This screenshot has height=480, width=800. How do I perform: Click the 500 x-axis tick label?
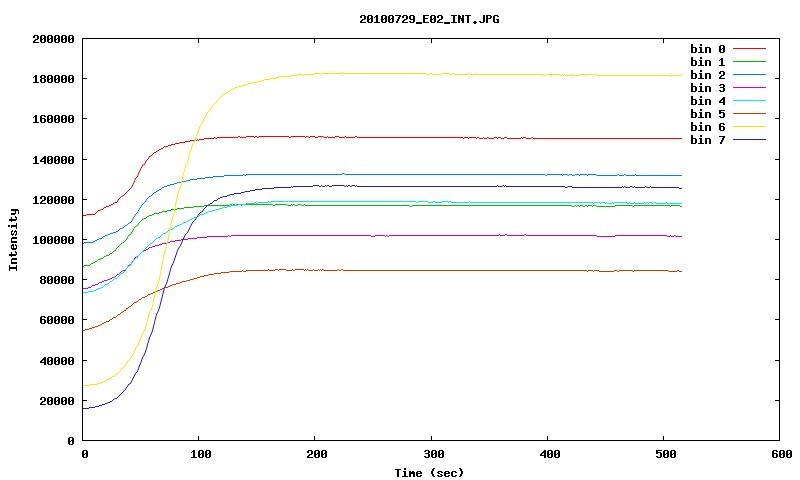pos(666,454)
